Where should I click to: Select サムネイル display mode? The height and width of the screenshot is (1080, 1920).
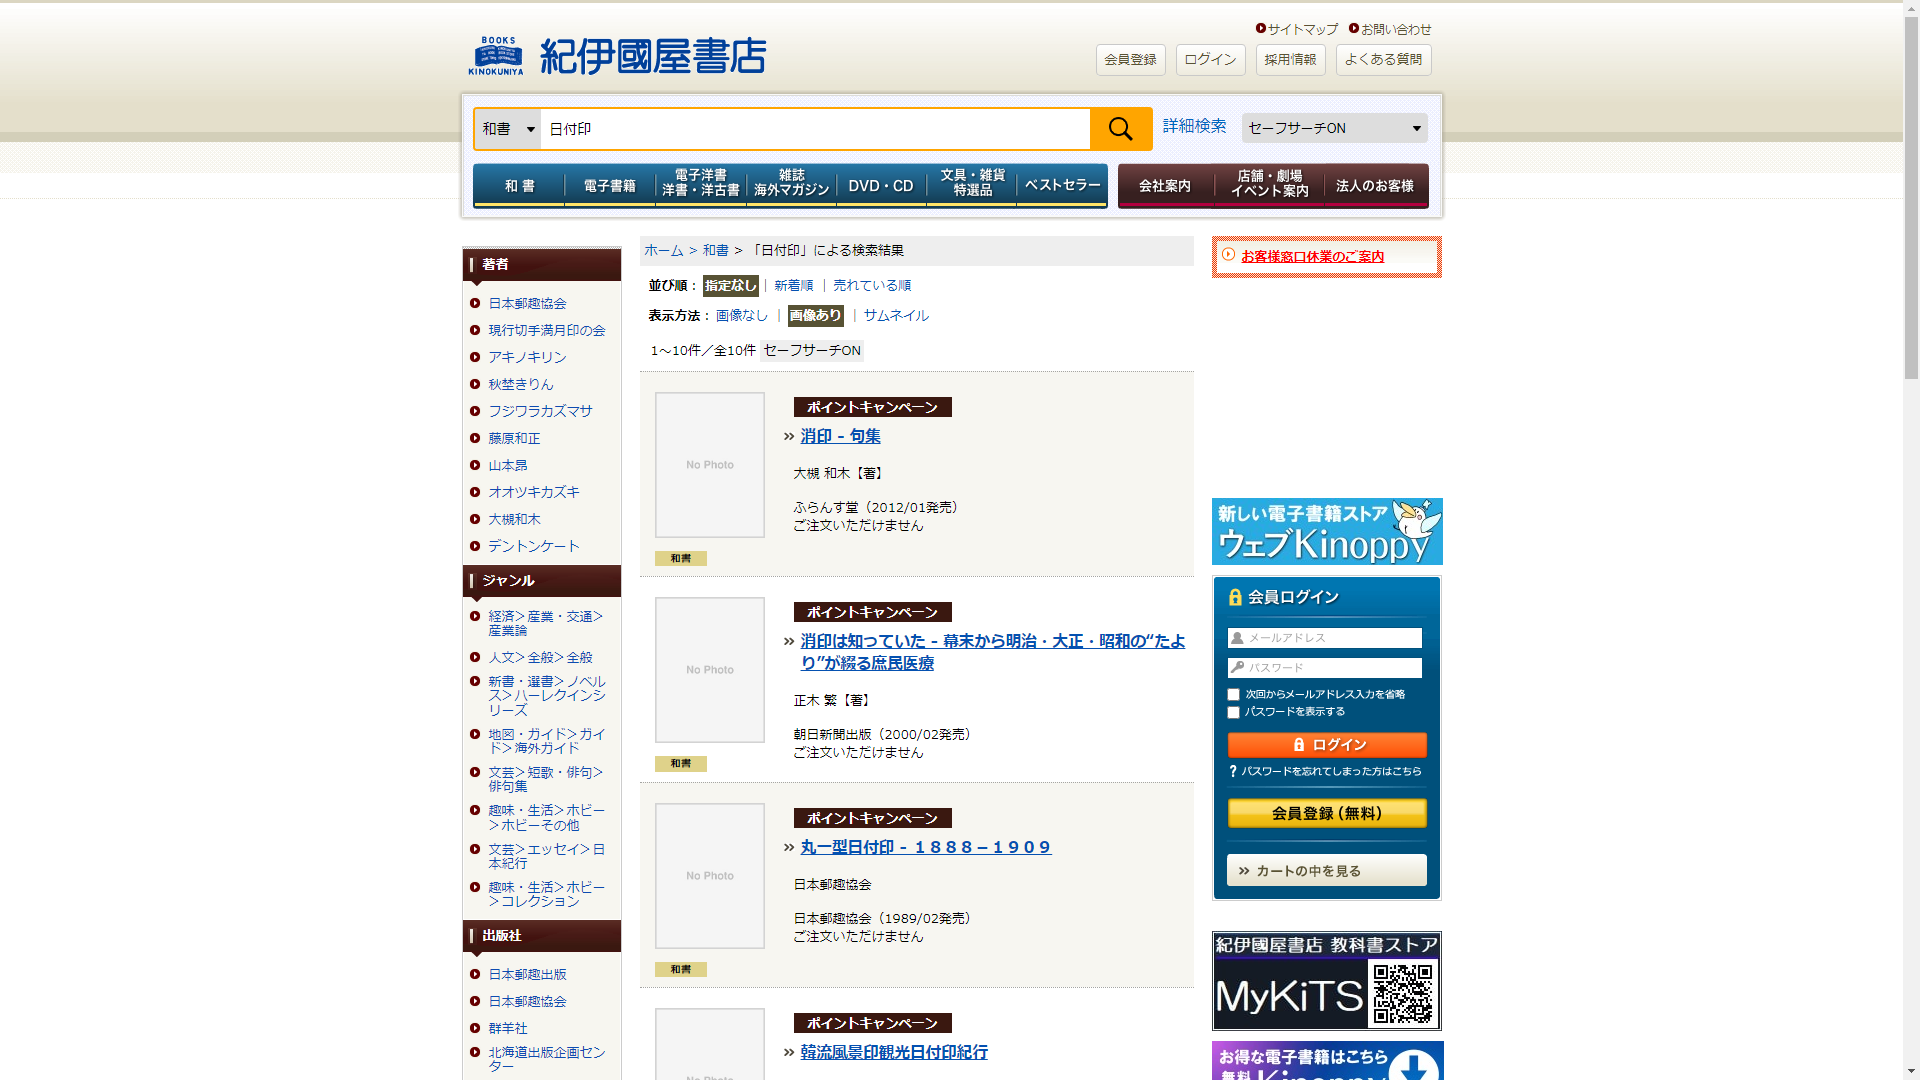[895, 316]
